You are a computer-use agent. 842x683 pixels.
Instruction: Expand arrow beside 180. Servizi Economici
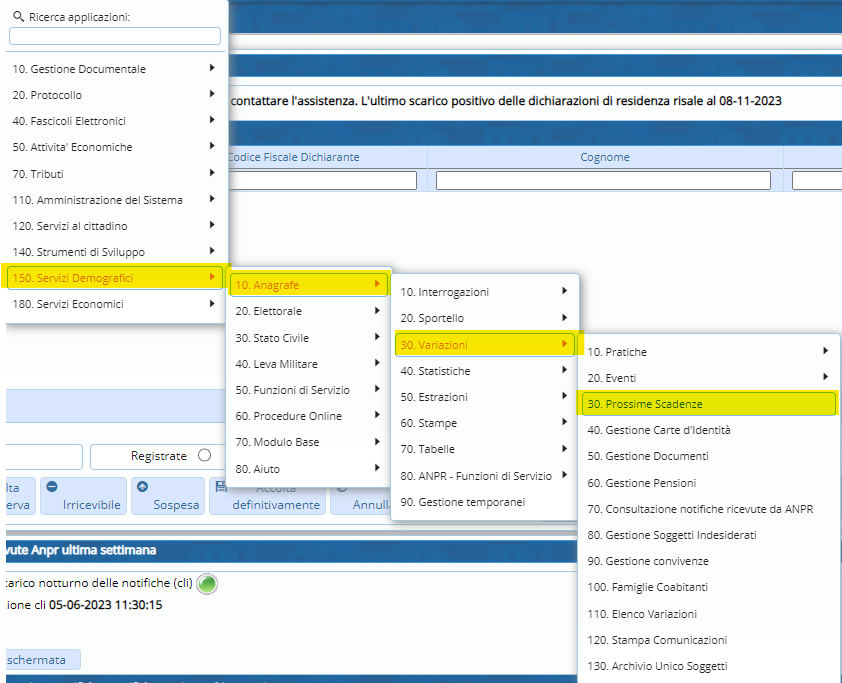[212, 303]
